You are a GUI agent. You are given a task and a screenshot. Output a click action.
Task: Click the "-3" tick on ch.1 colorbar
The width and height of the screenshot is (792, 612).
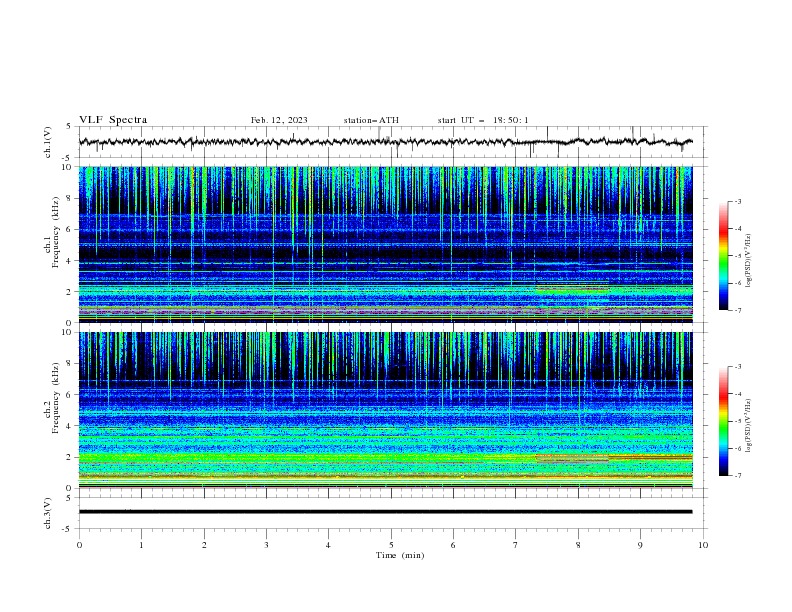point(737,201)
